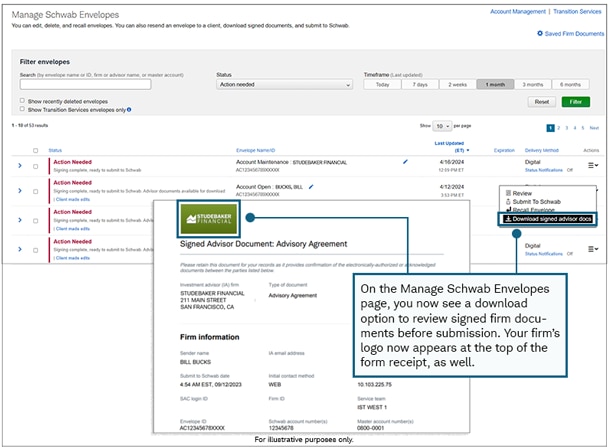This screenshot has width=608, height=447.
Task: Click green Filter button
Action: click(x=576, y=102)
